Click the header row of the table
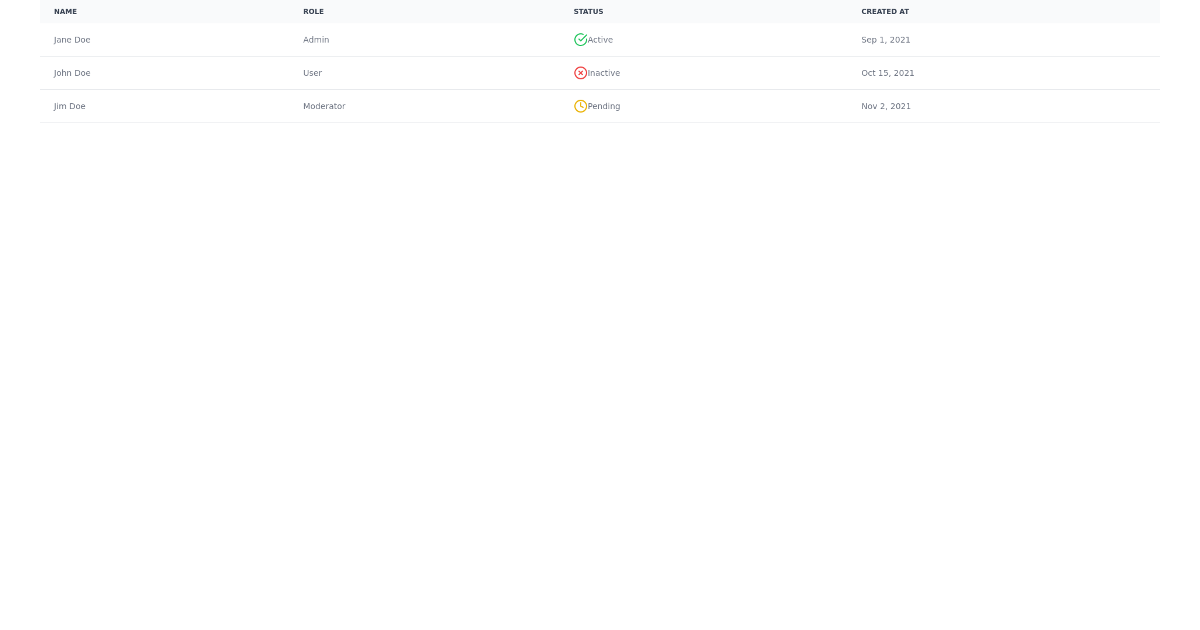The width and height of the screenshot is (1200, 630). point(600,11)
